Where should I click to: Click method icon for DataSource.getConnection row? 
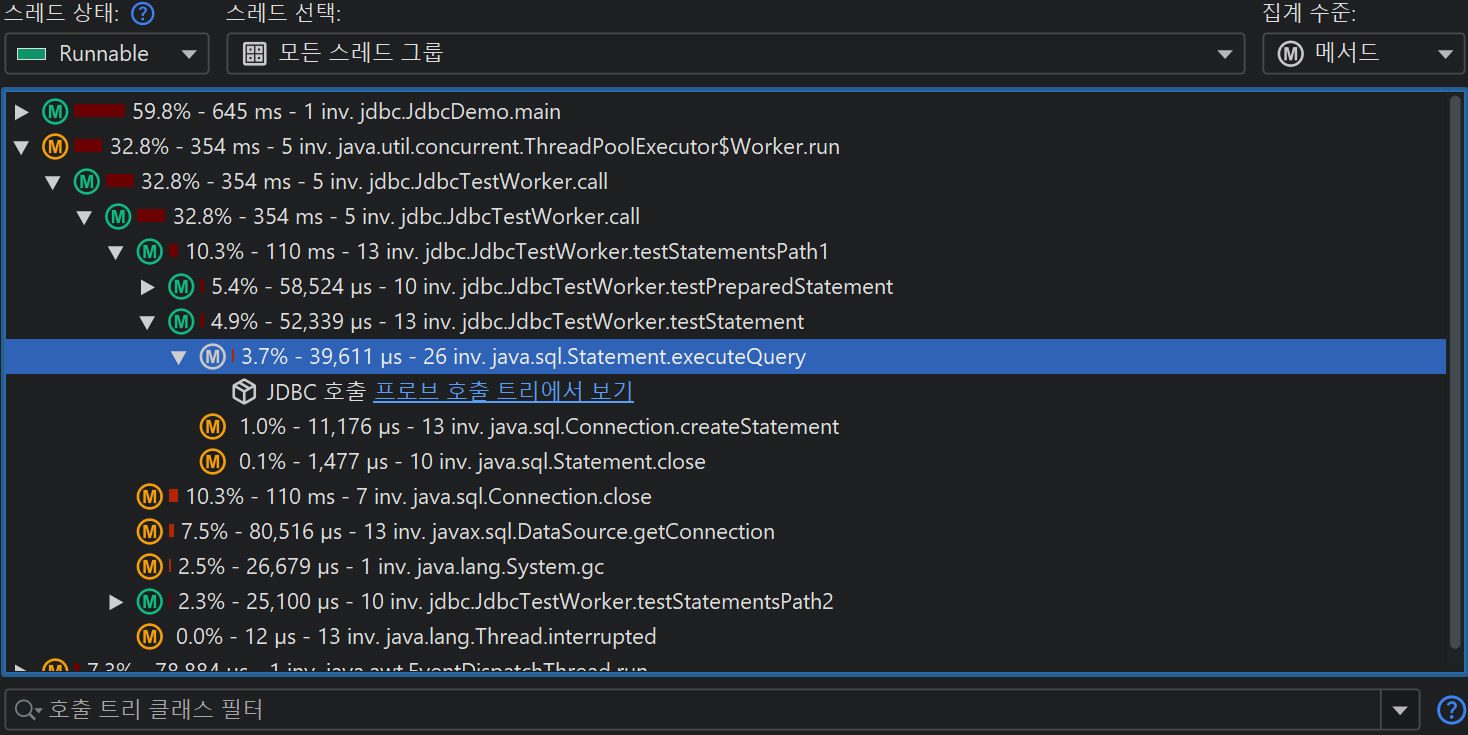[x=150, y=532]
